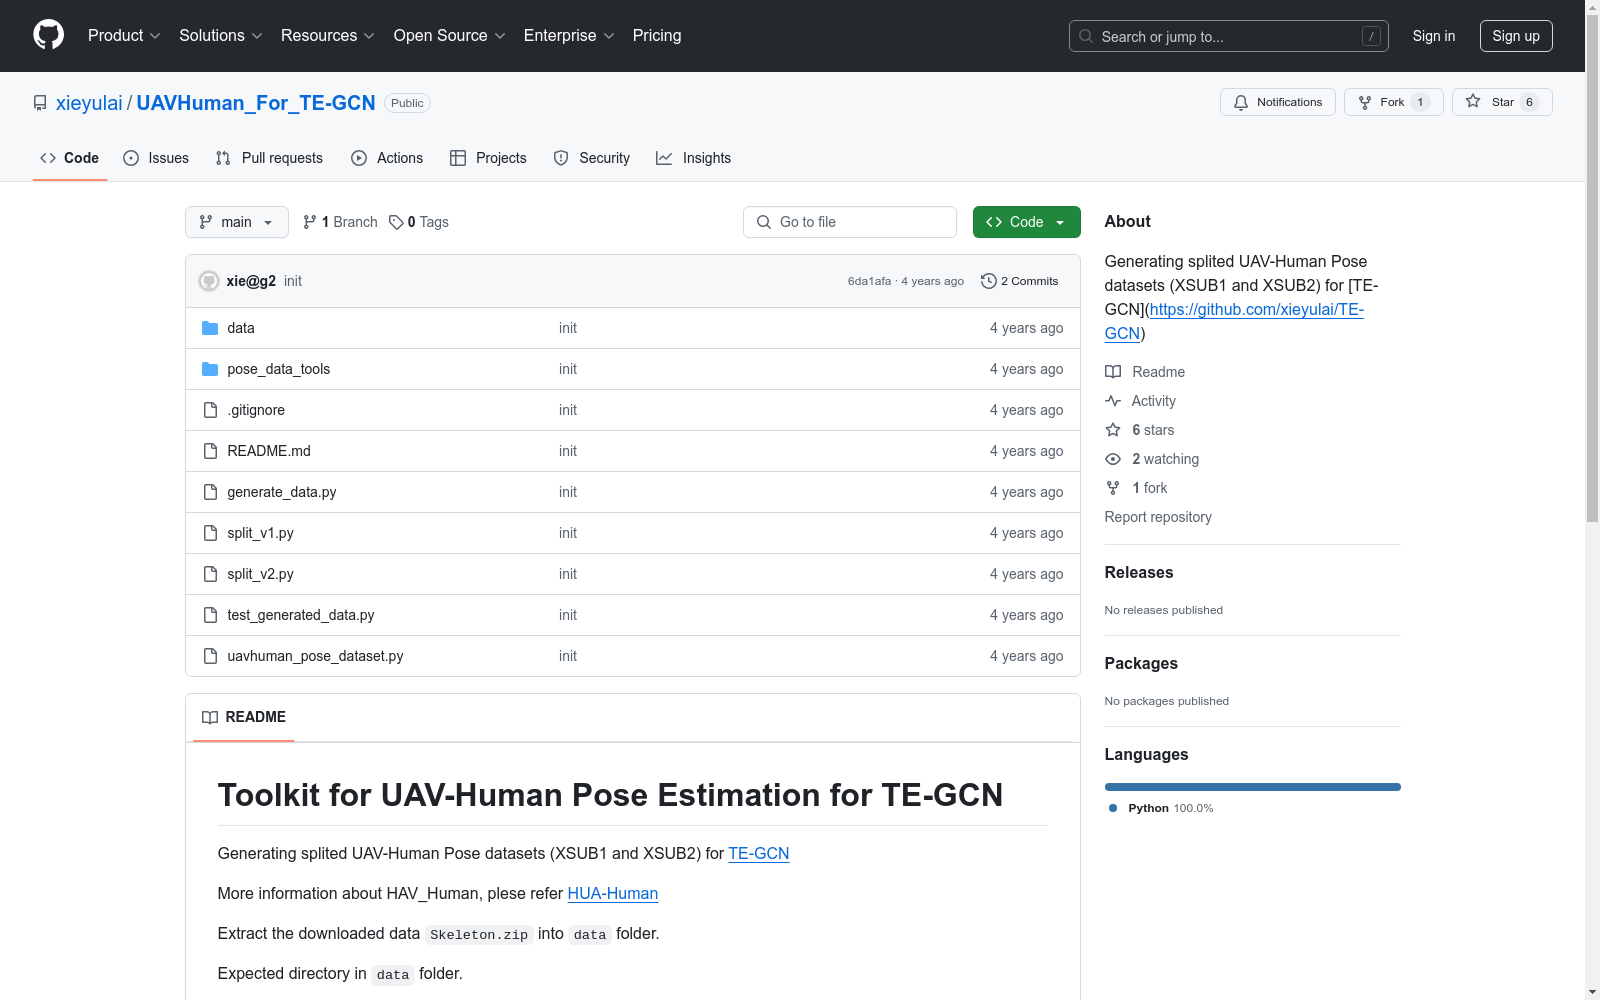
Task: Expand the Enterprise menu
Action: point(569,35)
